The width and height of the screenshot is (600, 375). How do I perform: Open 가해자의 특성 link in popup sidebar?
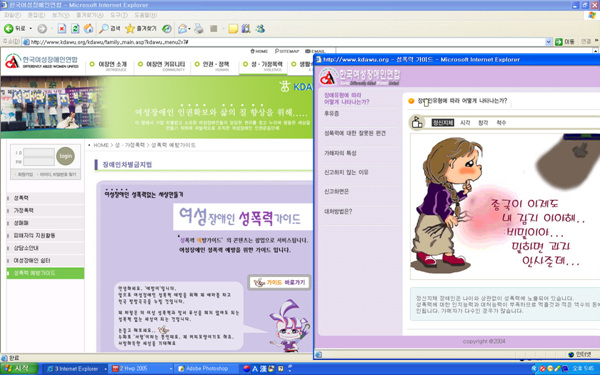click(340, 153)
